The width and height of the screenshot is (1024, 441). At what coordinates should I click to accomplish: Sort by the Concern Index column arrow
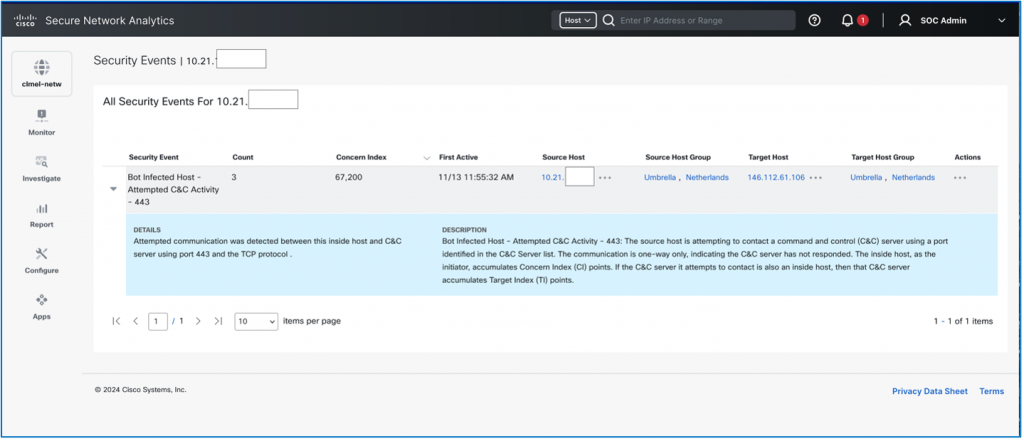click(x=428, y=158)
